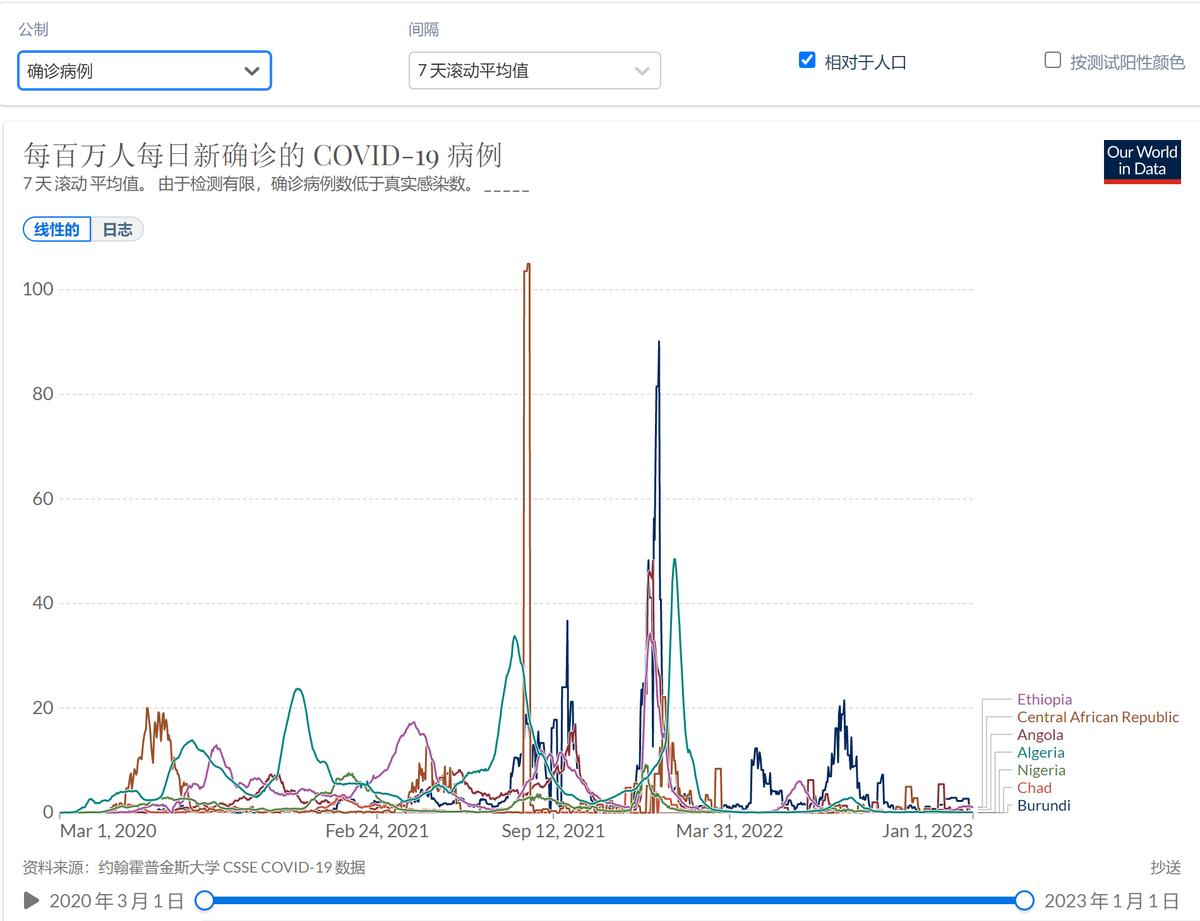The height and width of the screenshot is (921, 1200).
Task: Click the Central African Republic label
Action: point(1098,717)
